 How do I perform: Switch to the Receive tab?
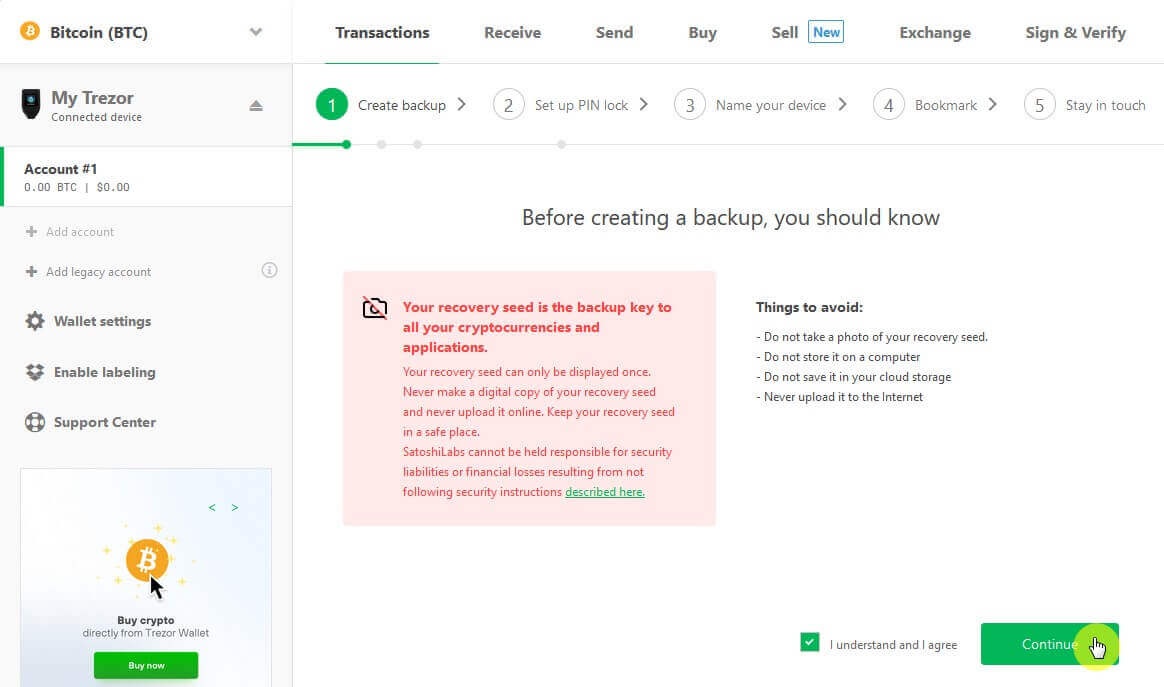click(512, 33)
